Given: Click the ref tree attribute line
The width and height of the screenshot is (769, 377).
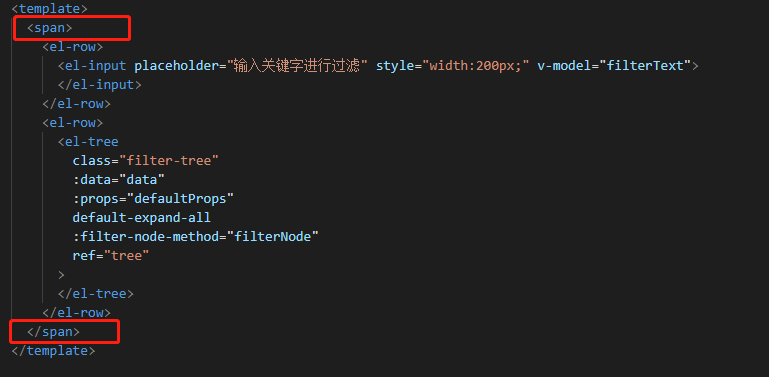Looking at the screenshot, I should click(x=111, y=256).
